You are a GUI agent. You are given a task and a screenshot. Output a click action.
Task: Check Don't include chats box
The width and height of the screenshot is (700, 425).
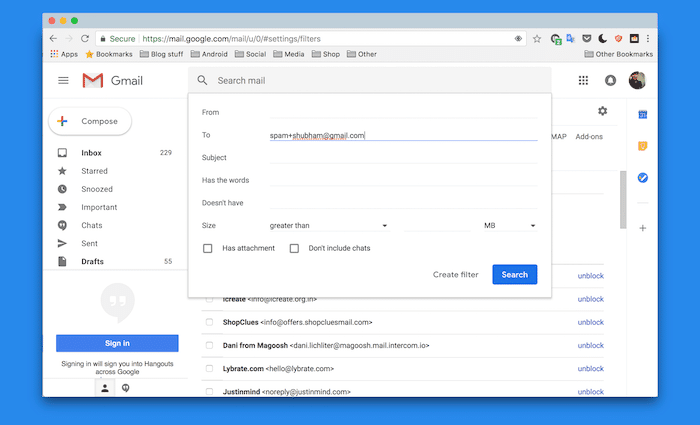tap(294, 248)
